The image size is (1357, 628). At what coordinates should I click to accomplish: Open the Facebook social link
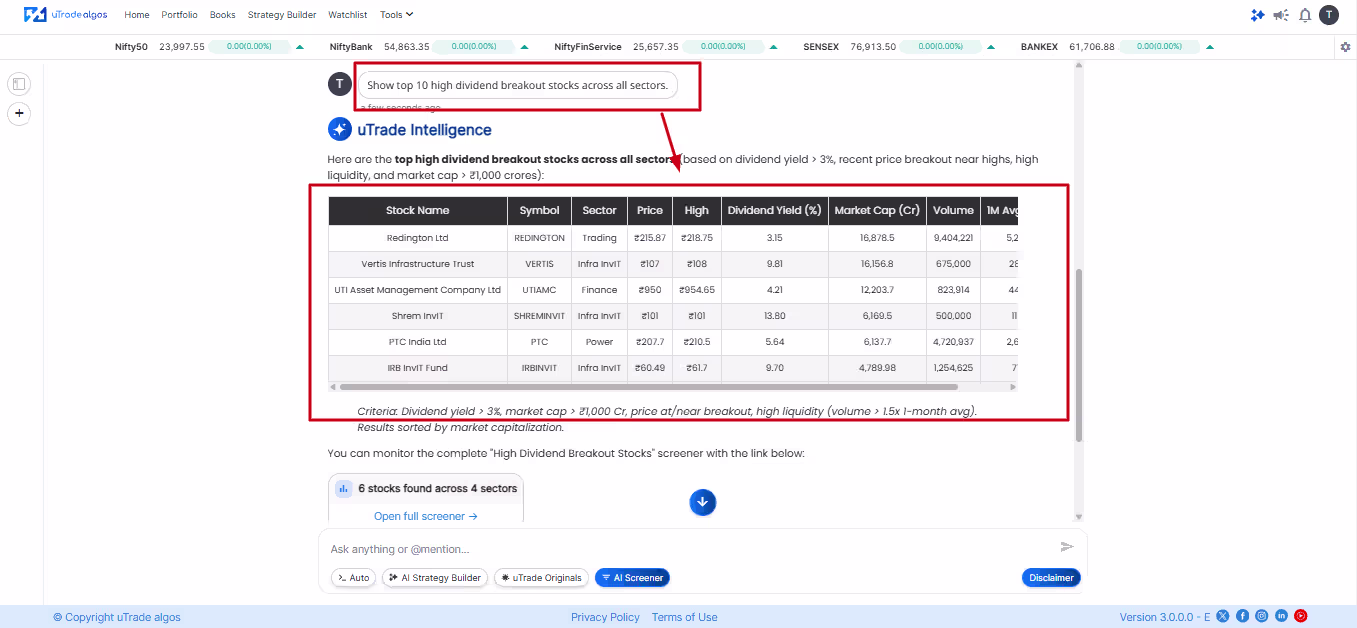[1242, 617]
